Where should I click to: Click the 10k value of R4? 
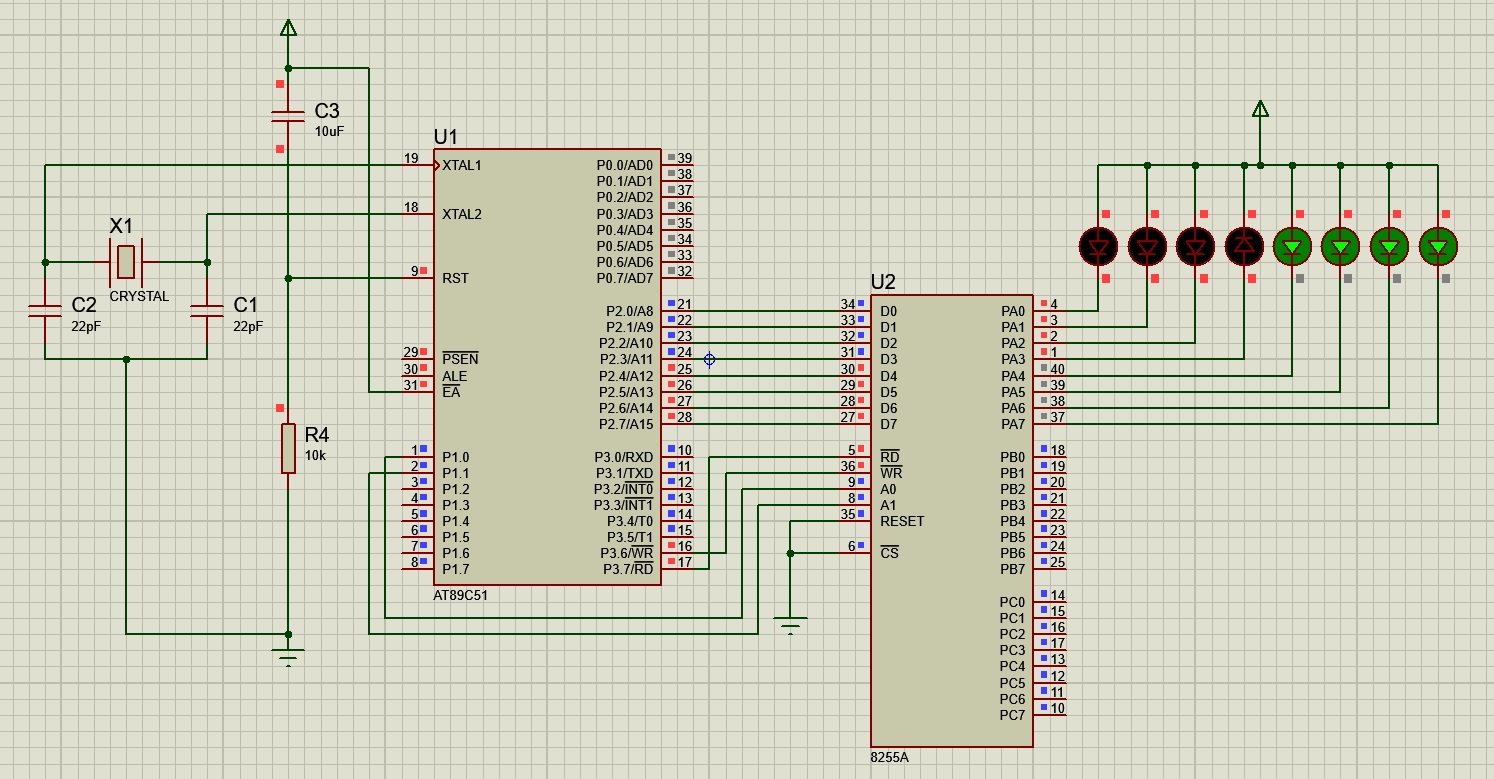click(315, 455)
